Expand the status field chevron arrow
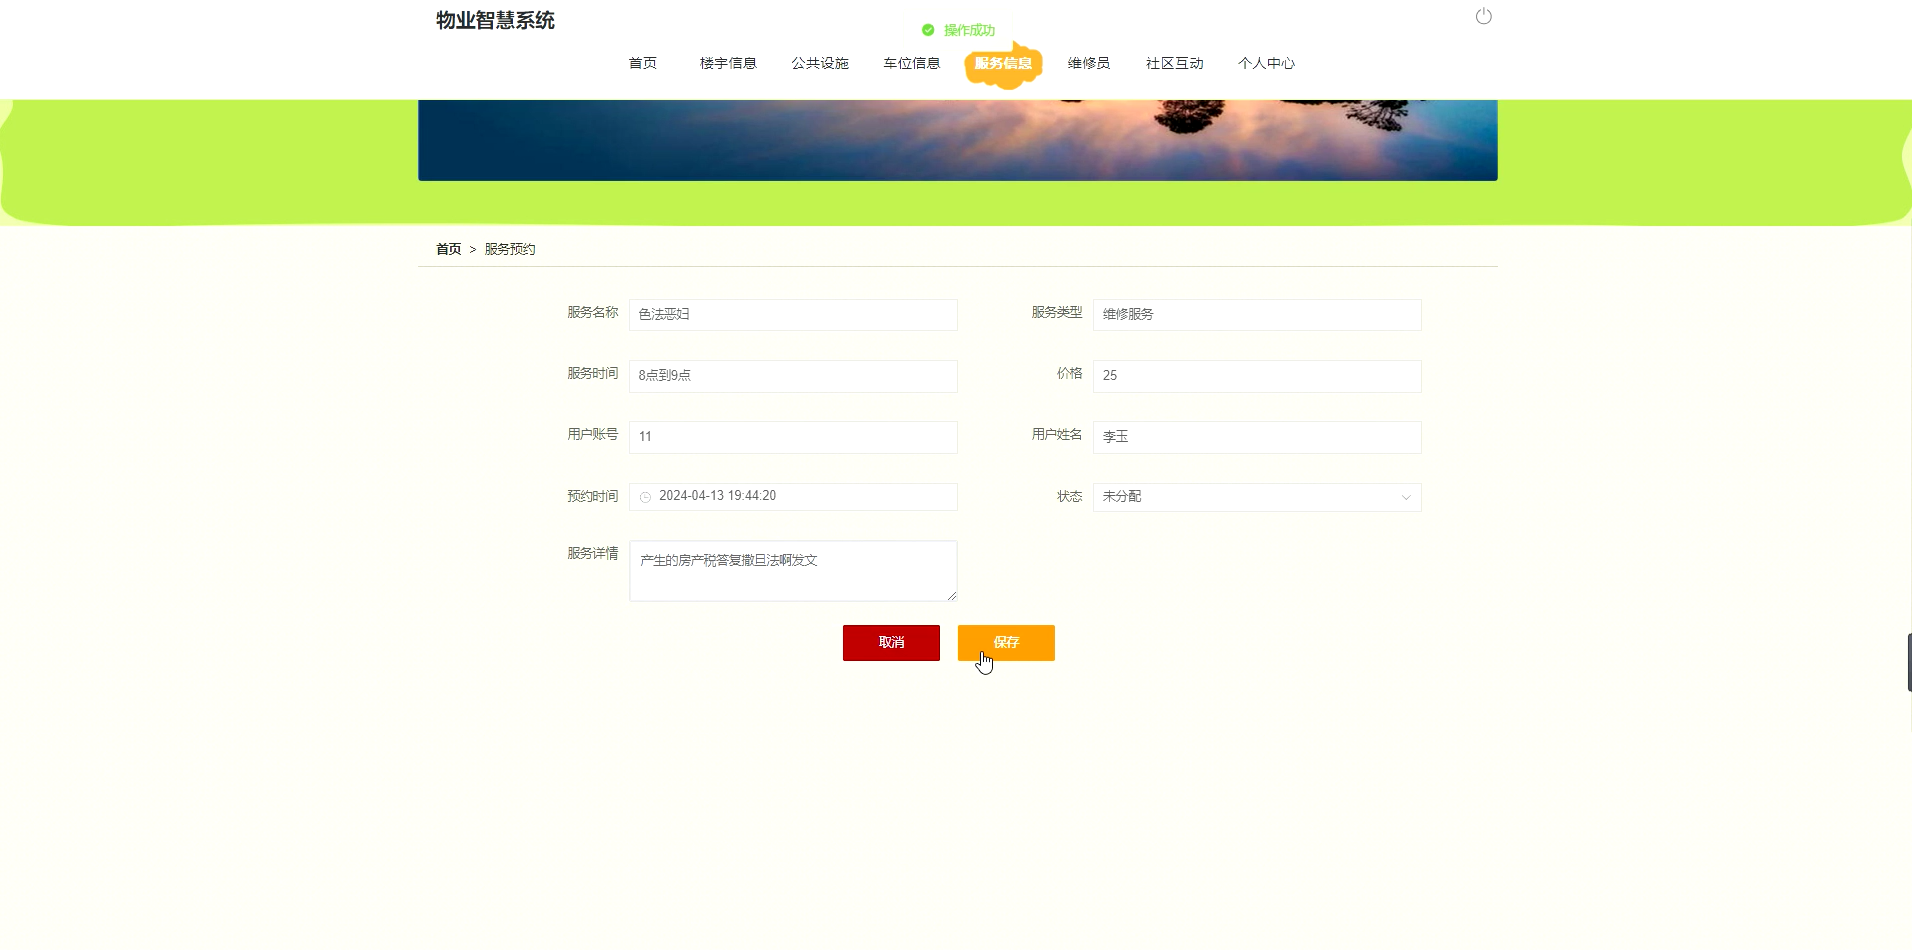 pos(1405,497)
